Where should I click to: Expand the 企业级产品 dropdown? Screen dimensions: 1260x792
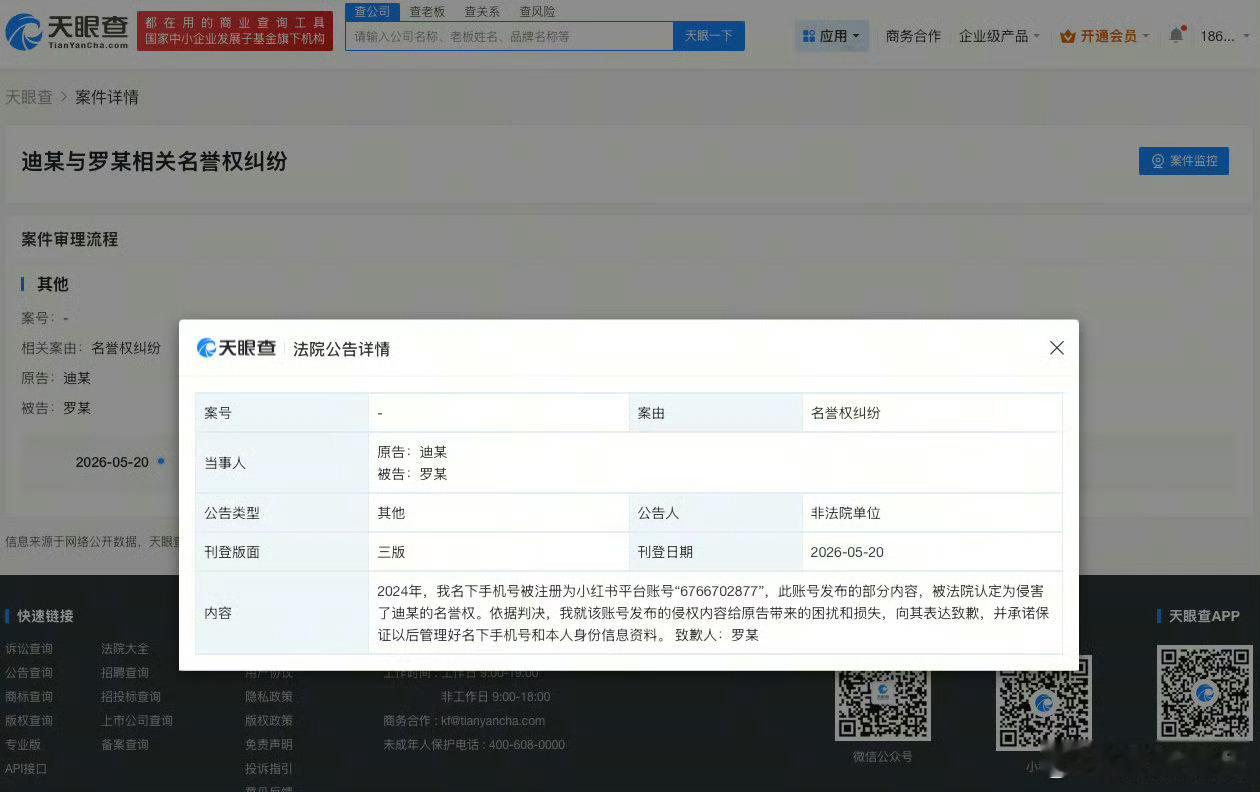coord(999,36)
